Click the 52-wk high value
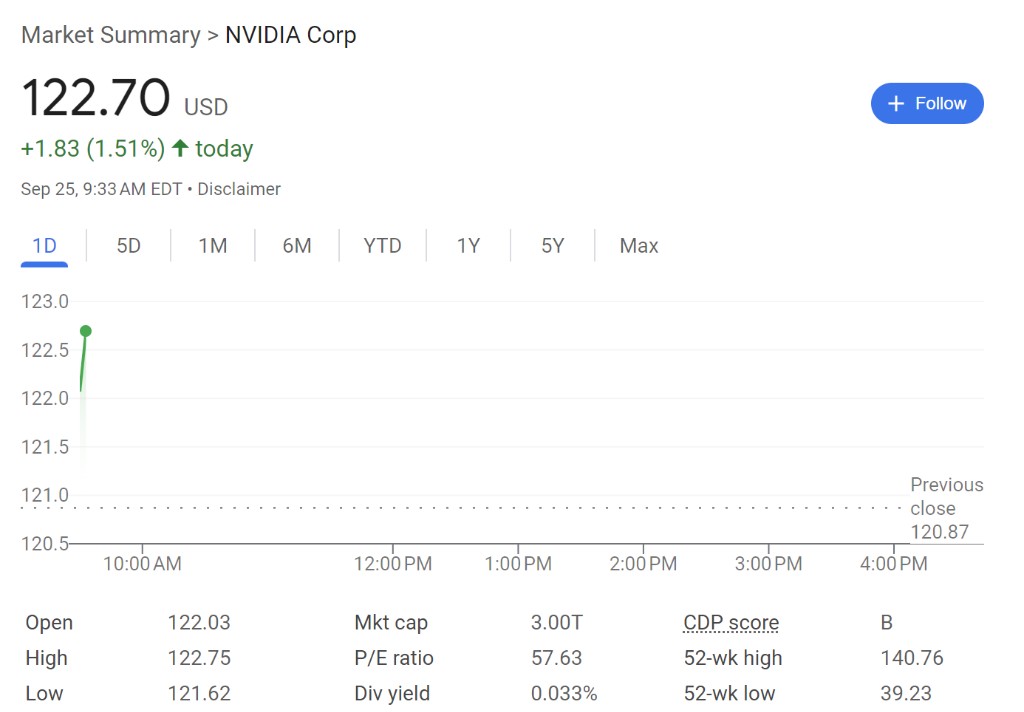This screenshot has width=1024, height=712. [x=912, y=658]
